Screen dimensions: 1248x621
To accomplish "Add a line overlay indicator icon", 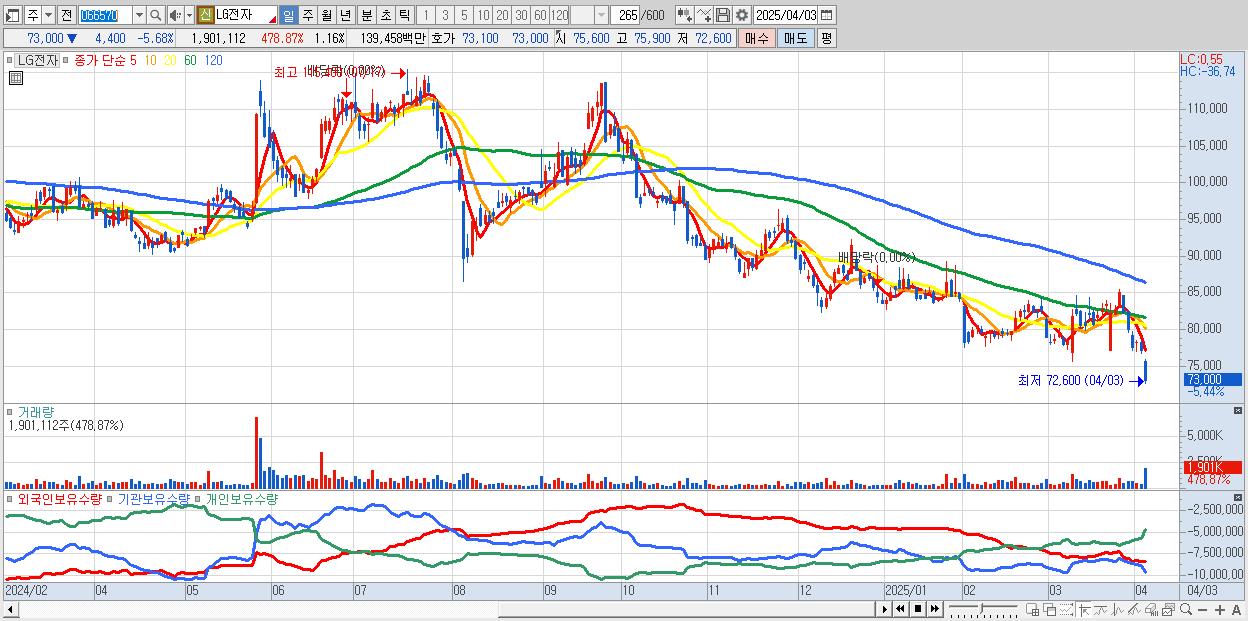I will click(x=704, y=15).
